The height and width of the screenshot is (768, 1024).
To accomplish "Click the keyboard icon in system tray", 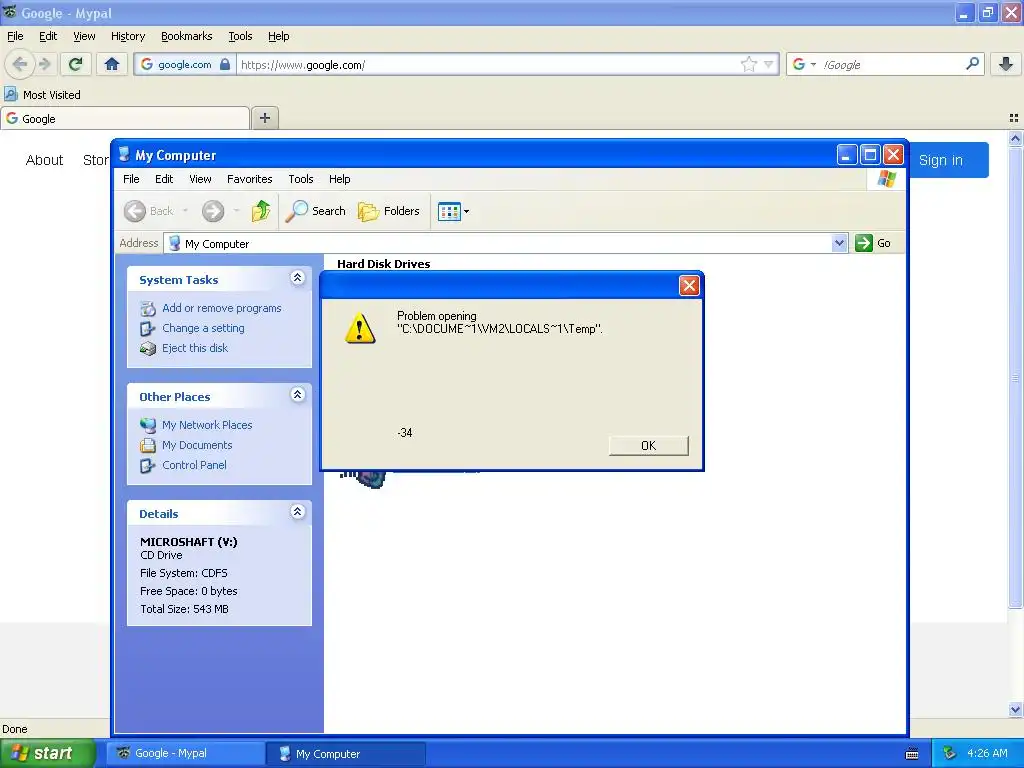I will pyautogui.click(x=912, y=754).
